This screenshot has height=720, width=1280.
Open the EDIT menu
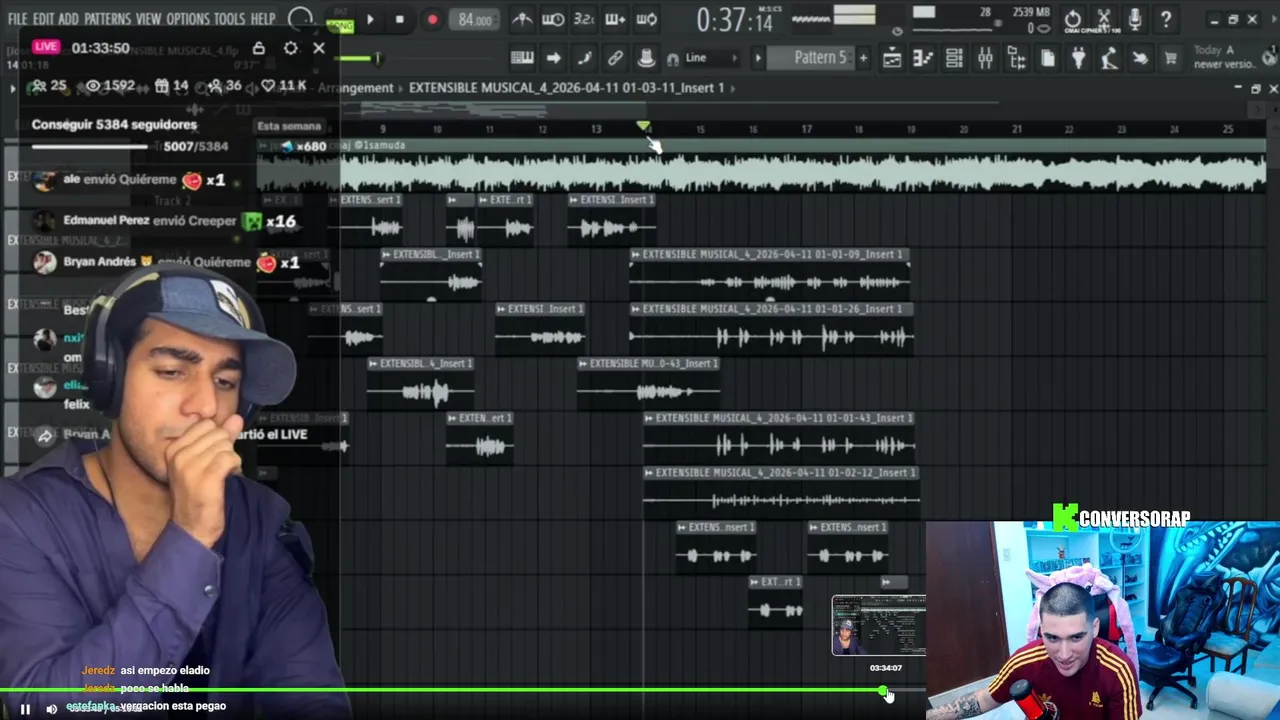(43, 19)
